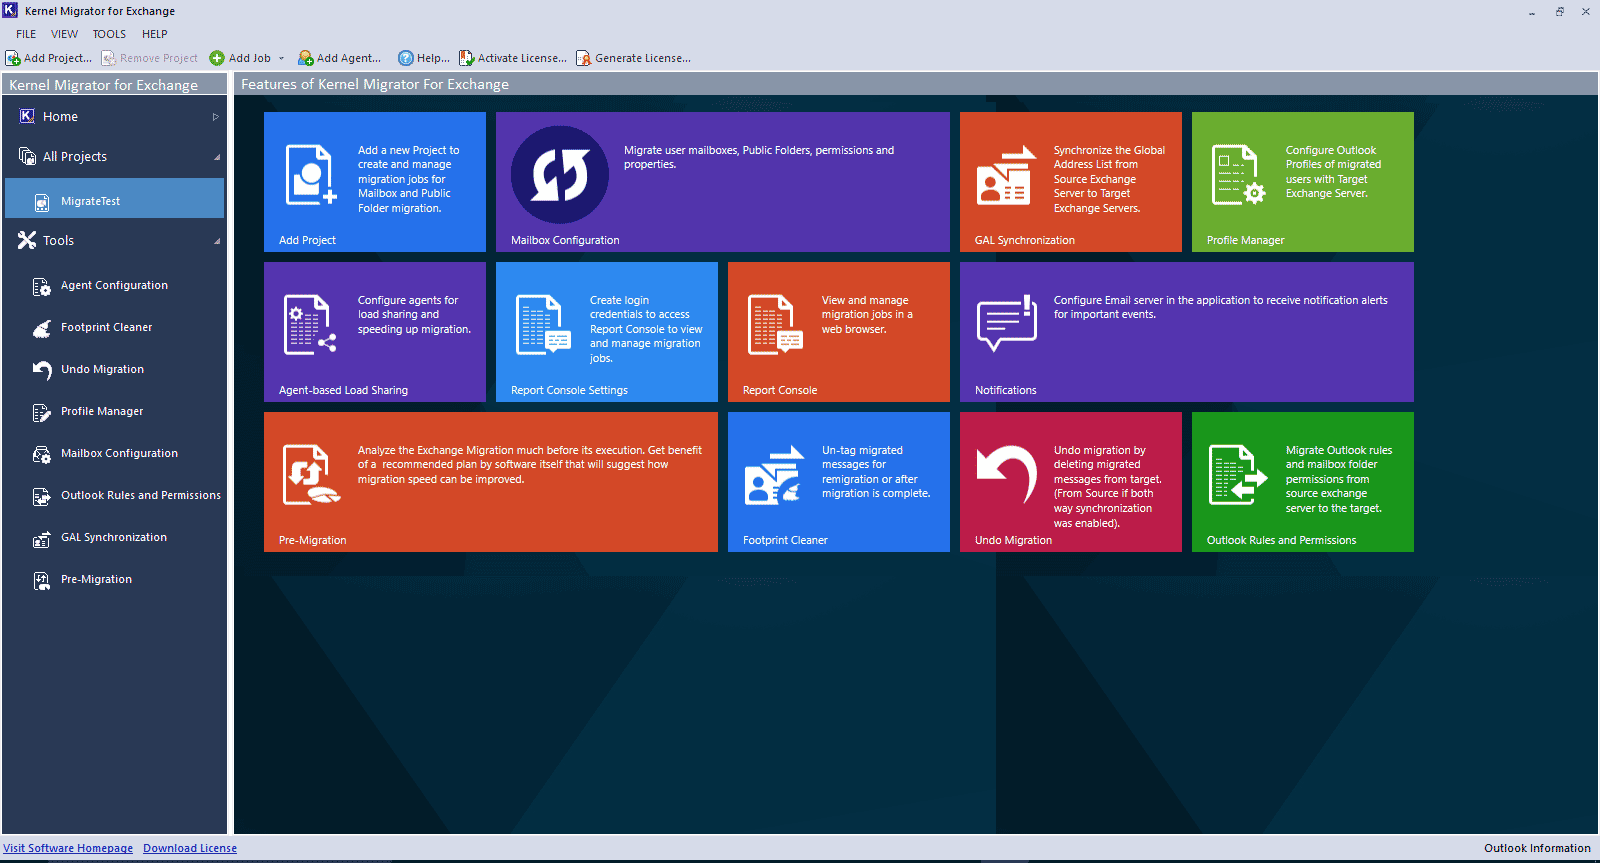
Task: Click the GAL Synchronization tile icon
Action: coord(1006,176)
